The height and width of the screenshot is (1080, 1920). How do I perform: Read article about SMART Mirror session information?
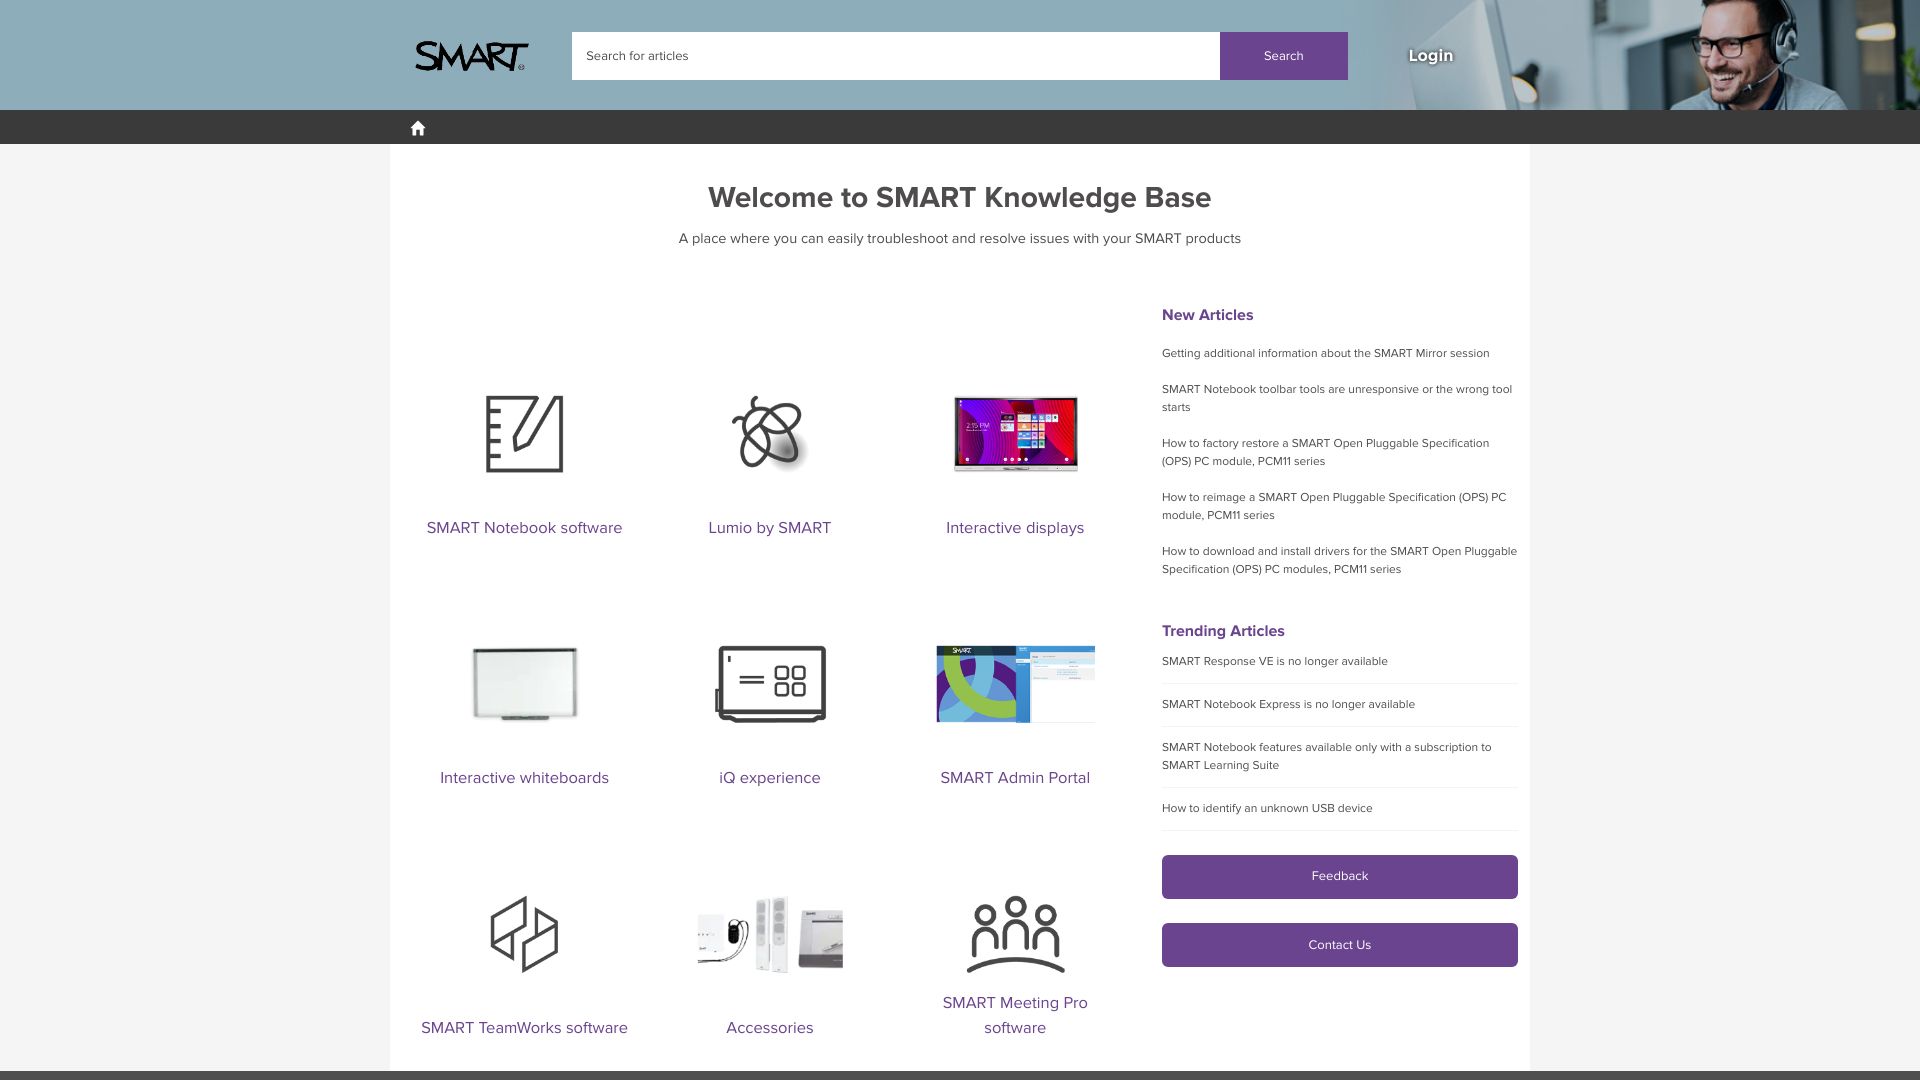click(1325, 353)
